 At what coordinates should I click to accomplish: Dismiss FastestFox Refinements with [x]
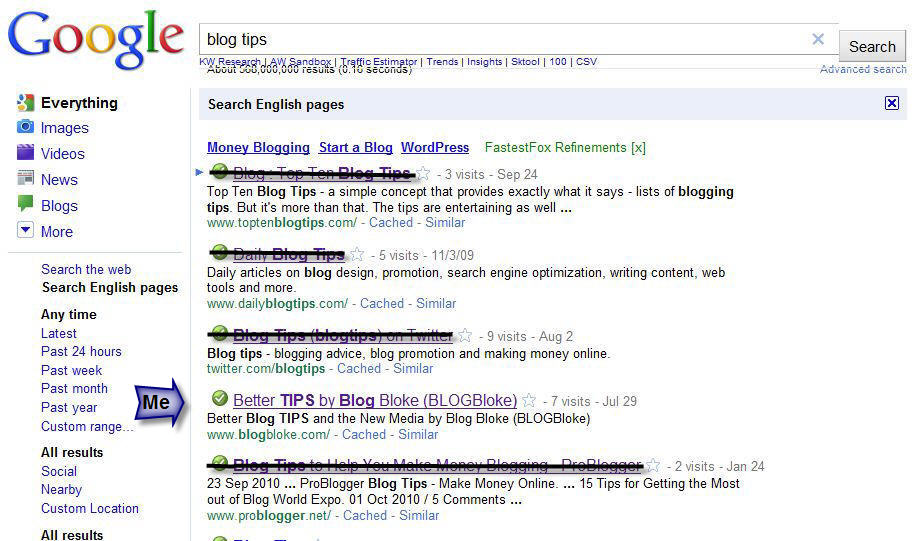tap(638, 147)
